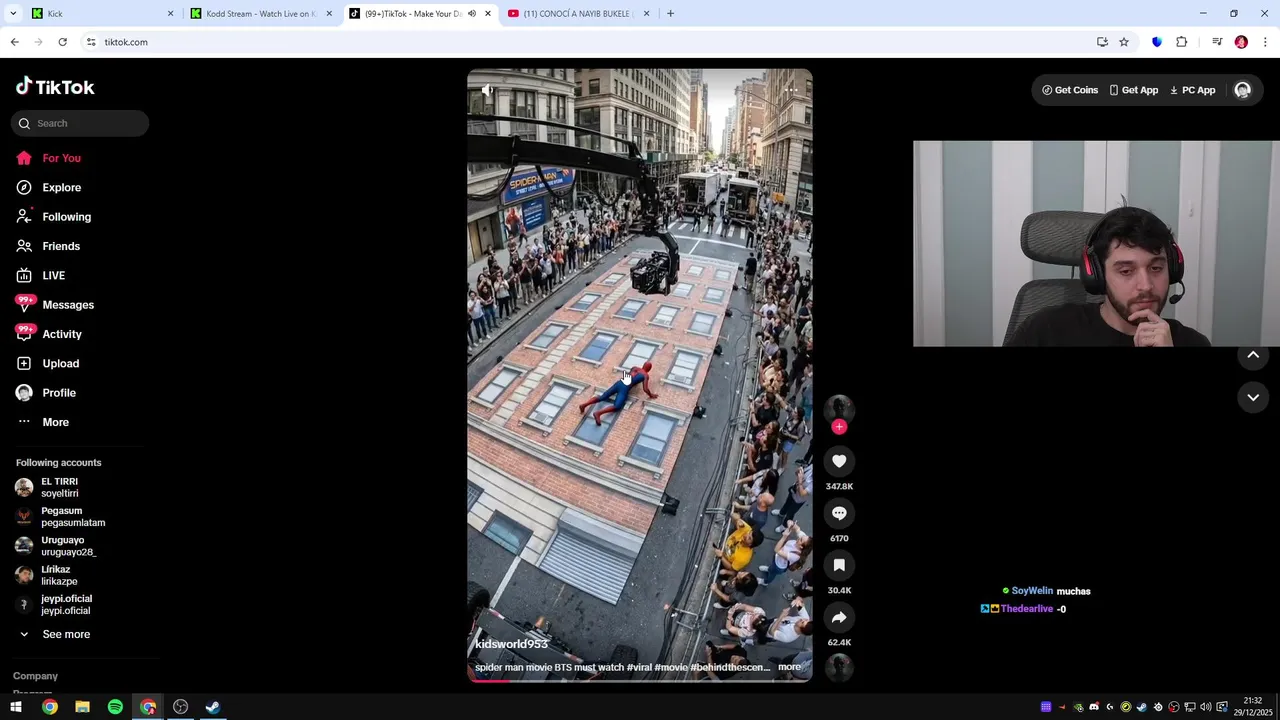Open media controls in Chrome toolbar
The height and width of the screenshot is (720, 1280).
tap(1217, 42)
